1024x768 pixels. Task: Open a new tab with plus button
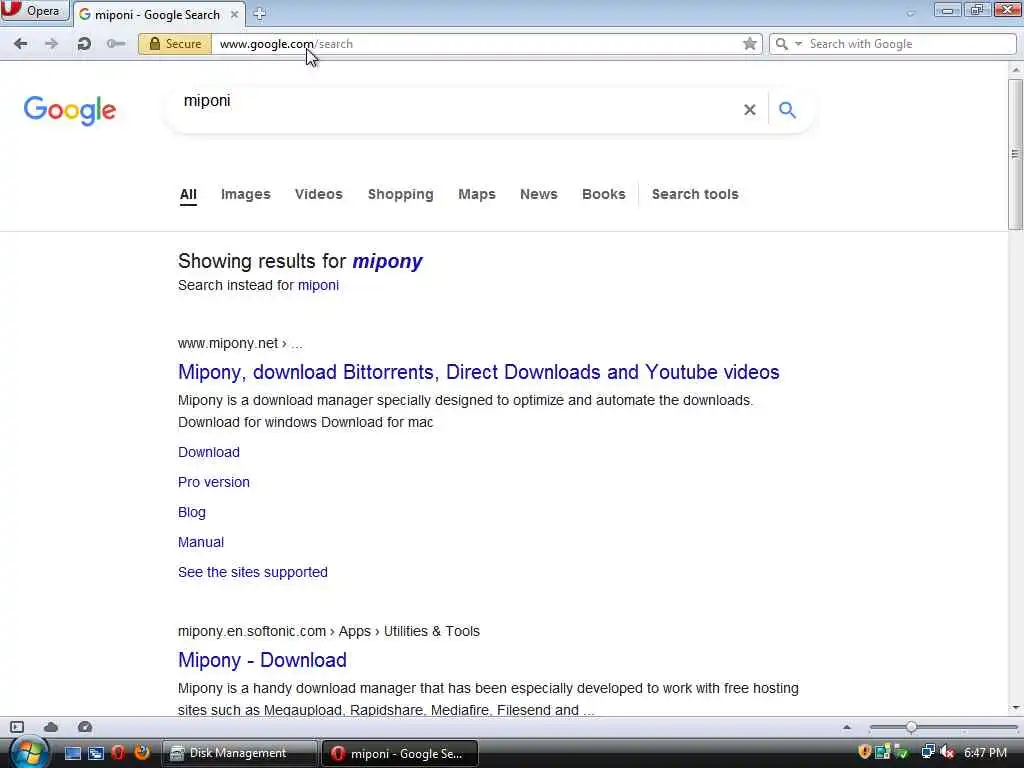pyautogui.click(x=259, y=14)
